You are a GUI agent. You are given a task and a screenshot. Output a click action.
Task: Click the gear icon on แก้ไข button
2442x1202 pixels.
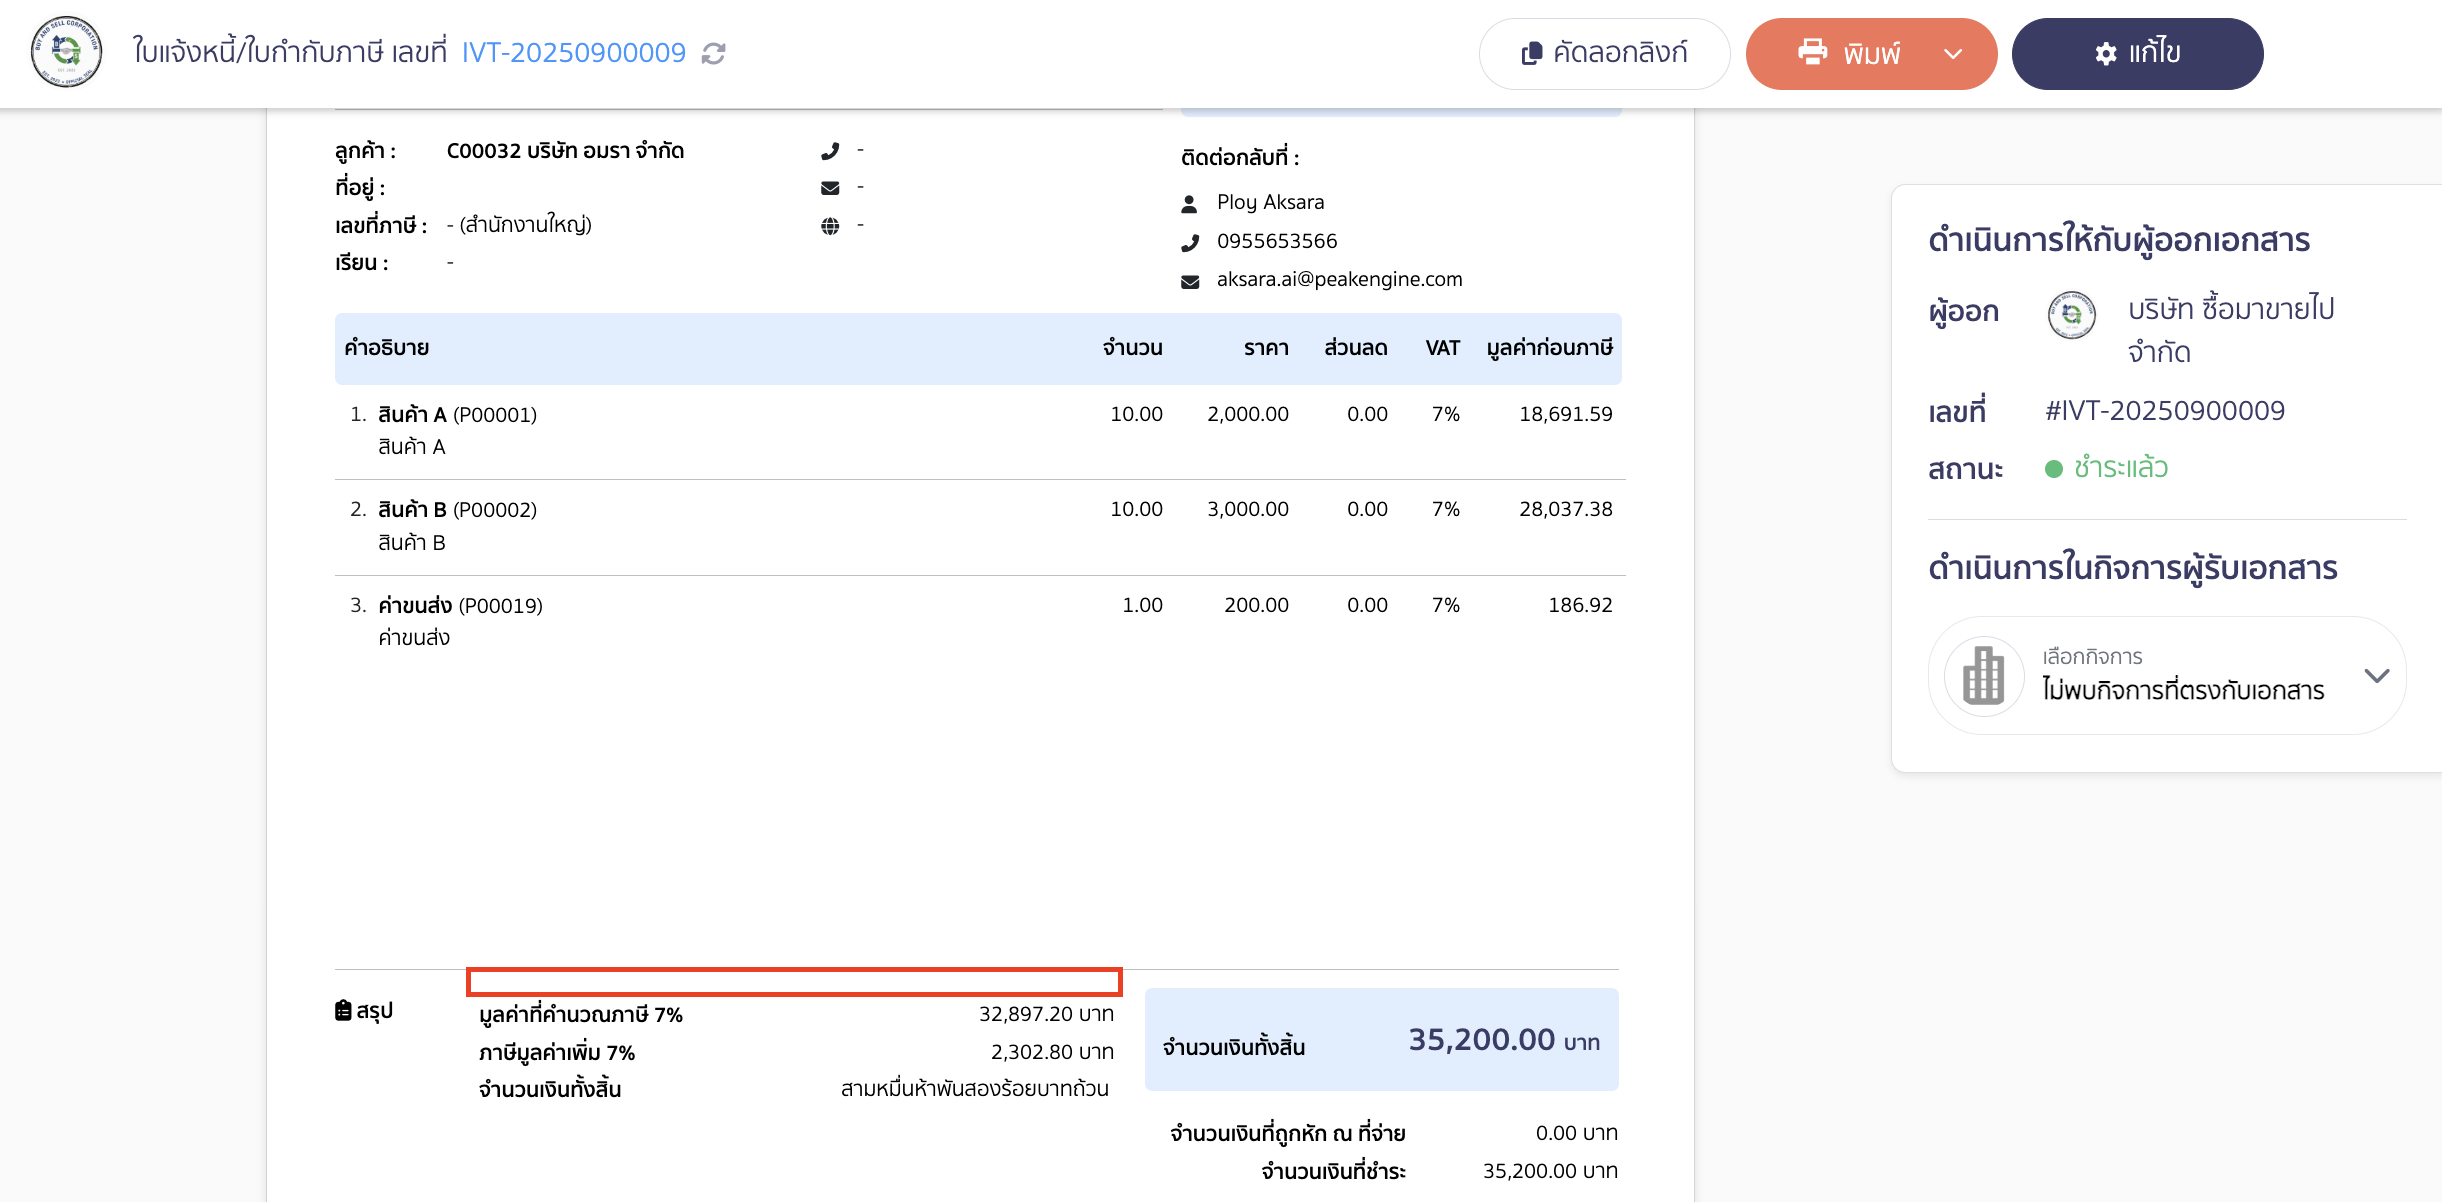2106,53
